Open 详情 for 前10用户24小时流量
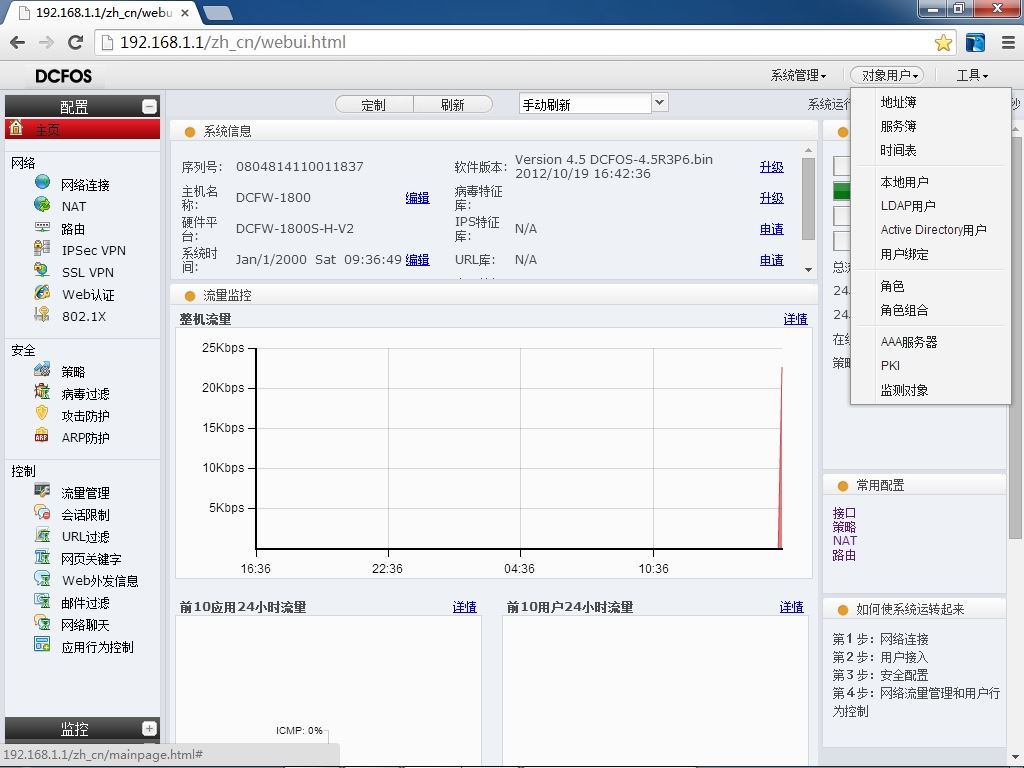Image resolution: width=1024 pixels, height=768 pixels. pos(792,607)
